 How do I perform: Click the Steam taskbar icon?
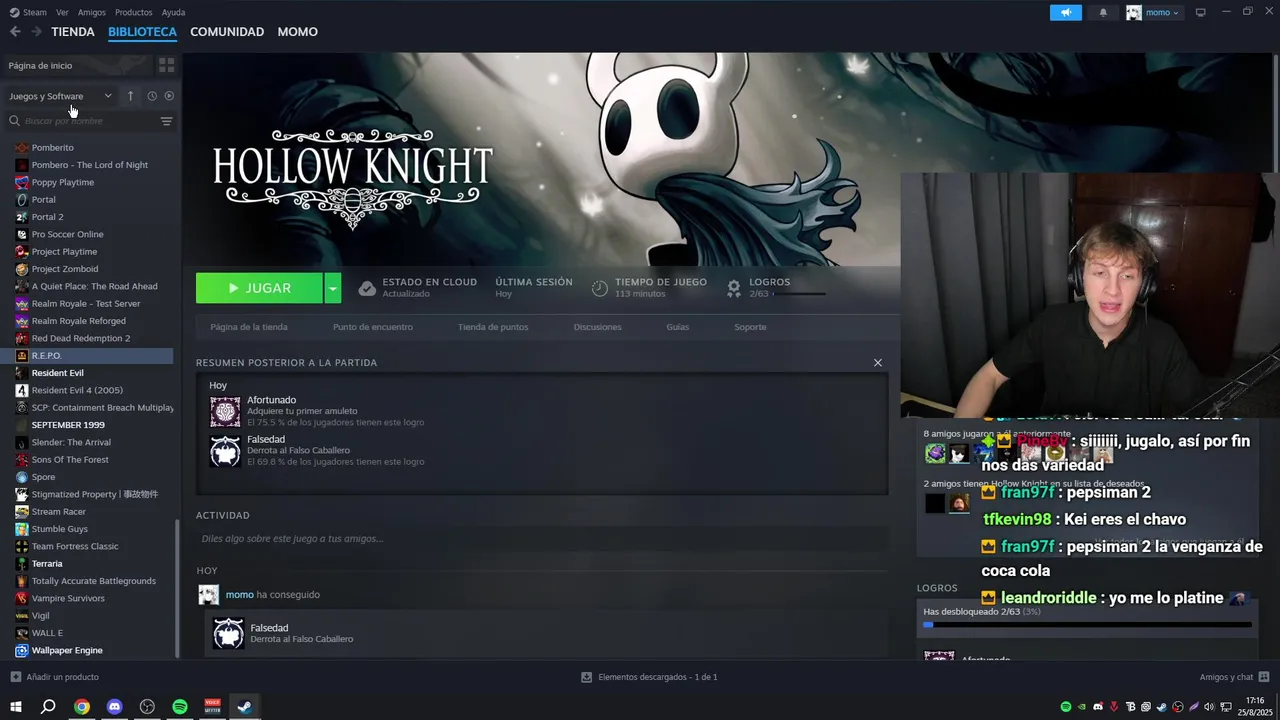[x=244, y=707]
